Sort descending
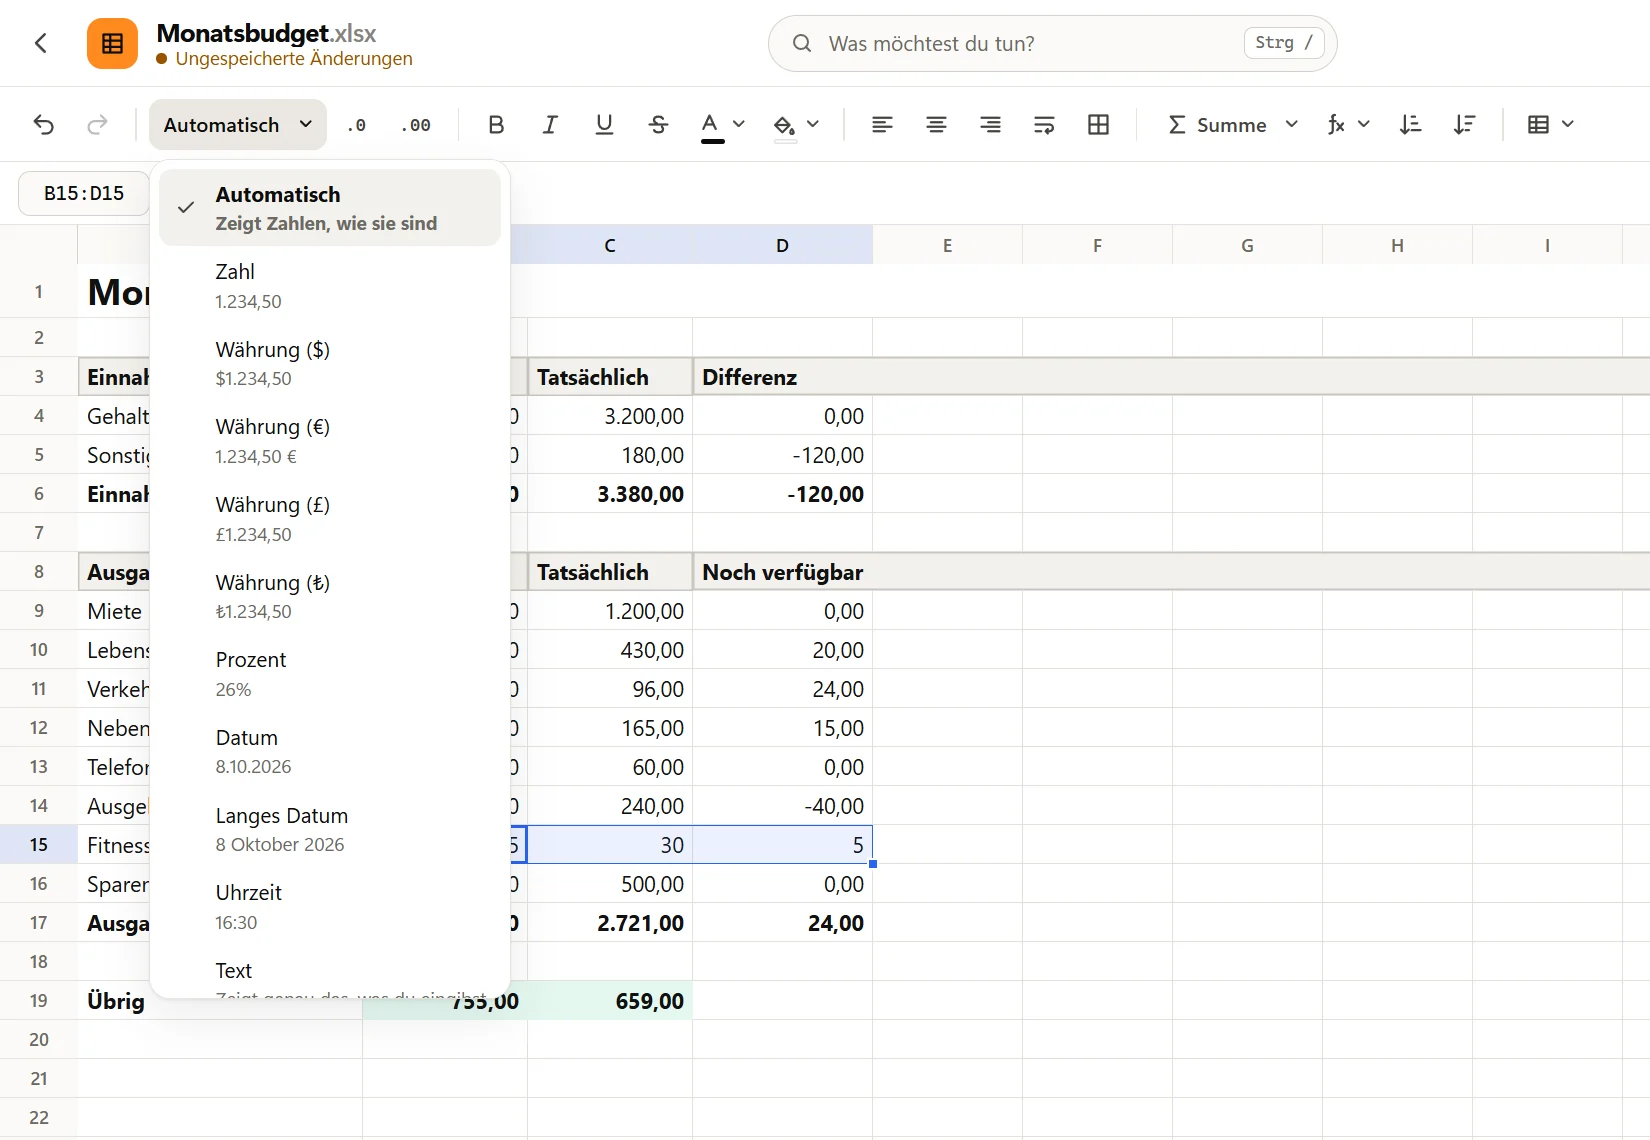 (x=1464, y=125)
